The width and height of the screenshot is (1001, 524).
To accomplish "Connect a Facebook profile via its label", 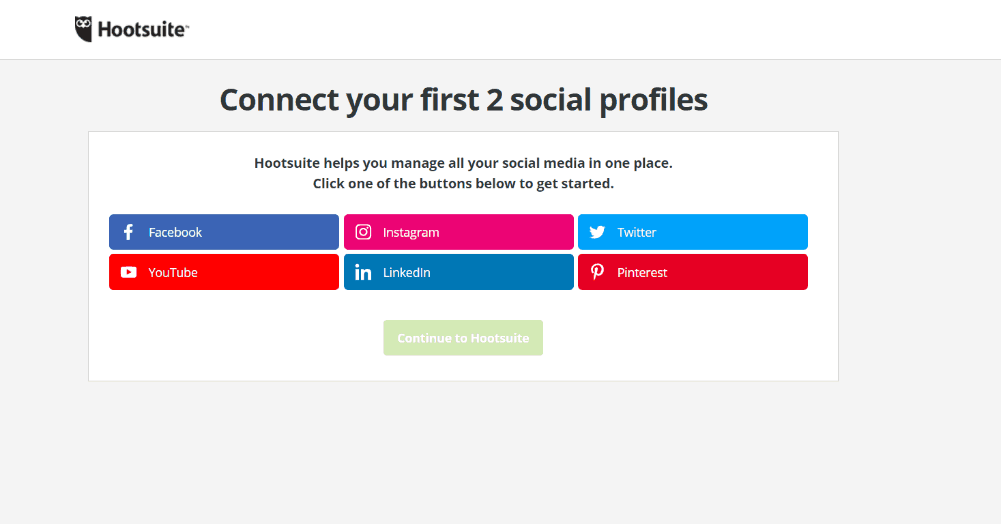I will click(175, 232).
